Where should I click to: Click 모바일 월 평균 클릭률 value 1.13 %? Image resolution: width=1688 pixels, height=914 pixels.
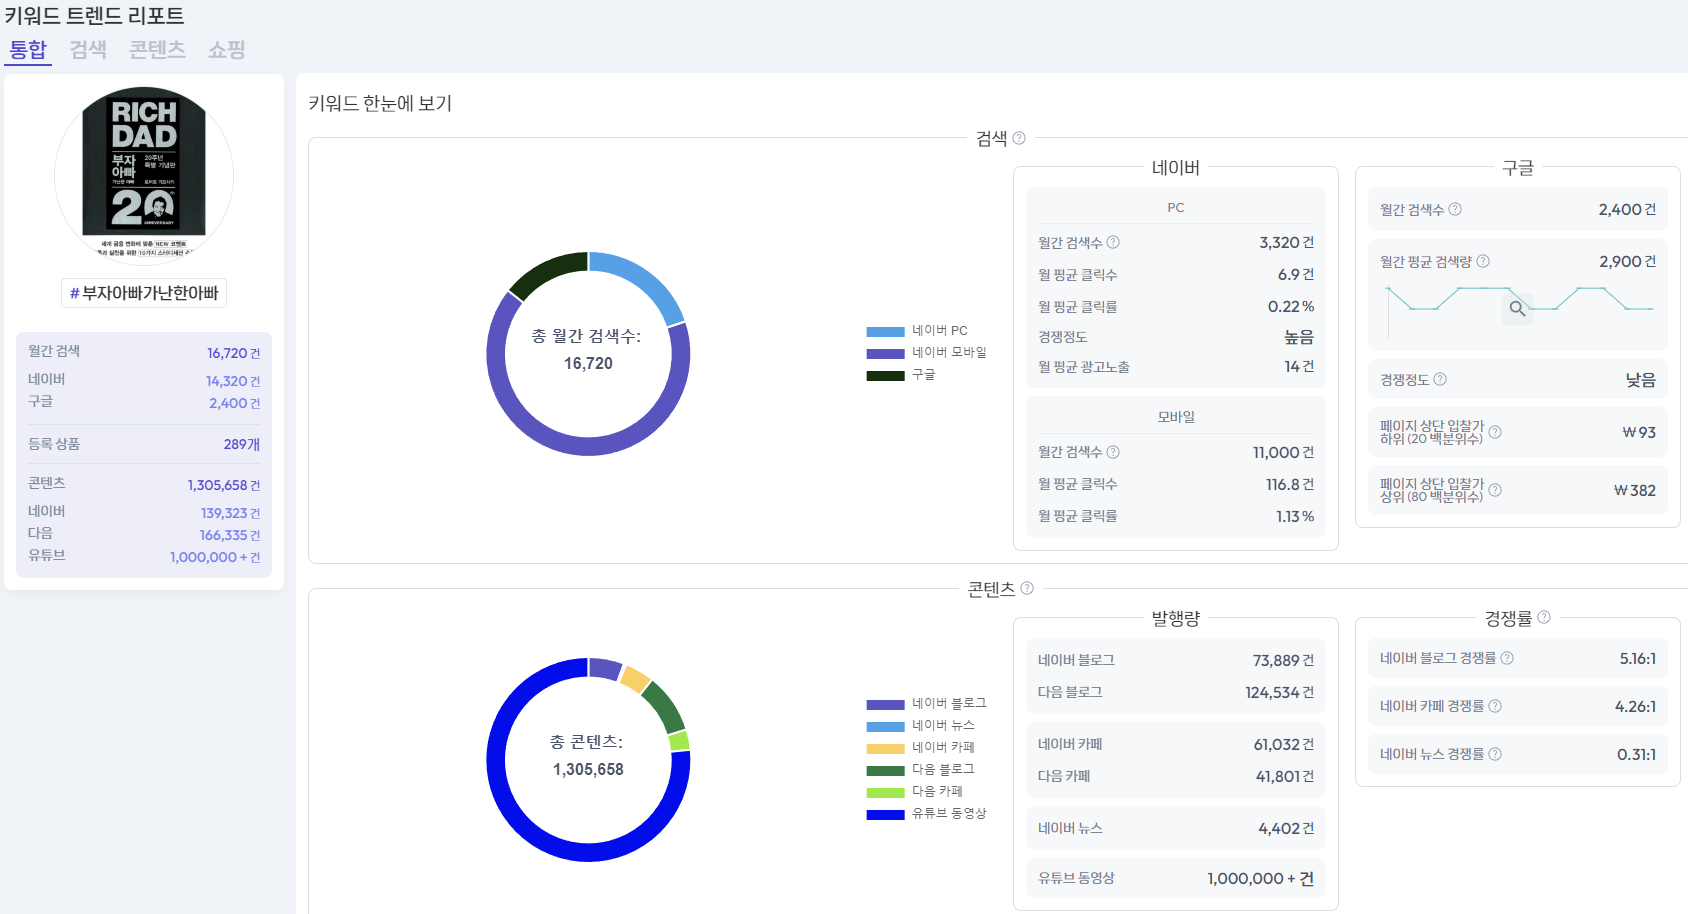[1295, 516]
